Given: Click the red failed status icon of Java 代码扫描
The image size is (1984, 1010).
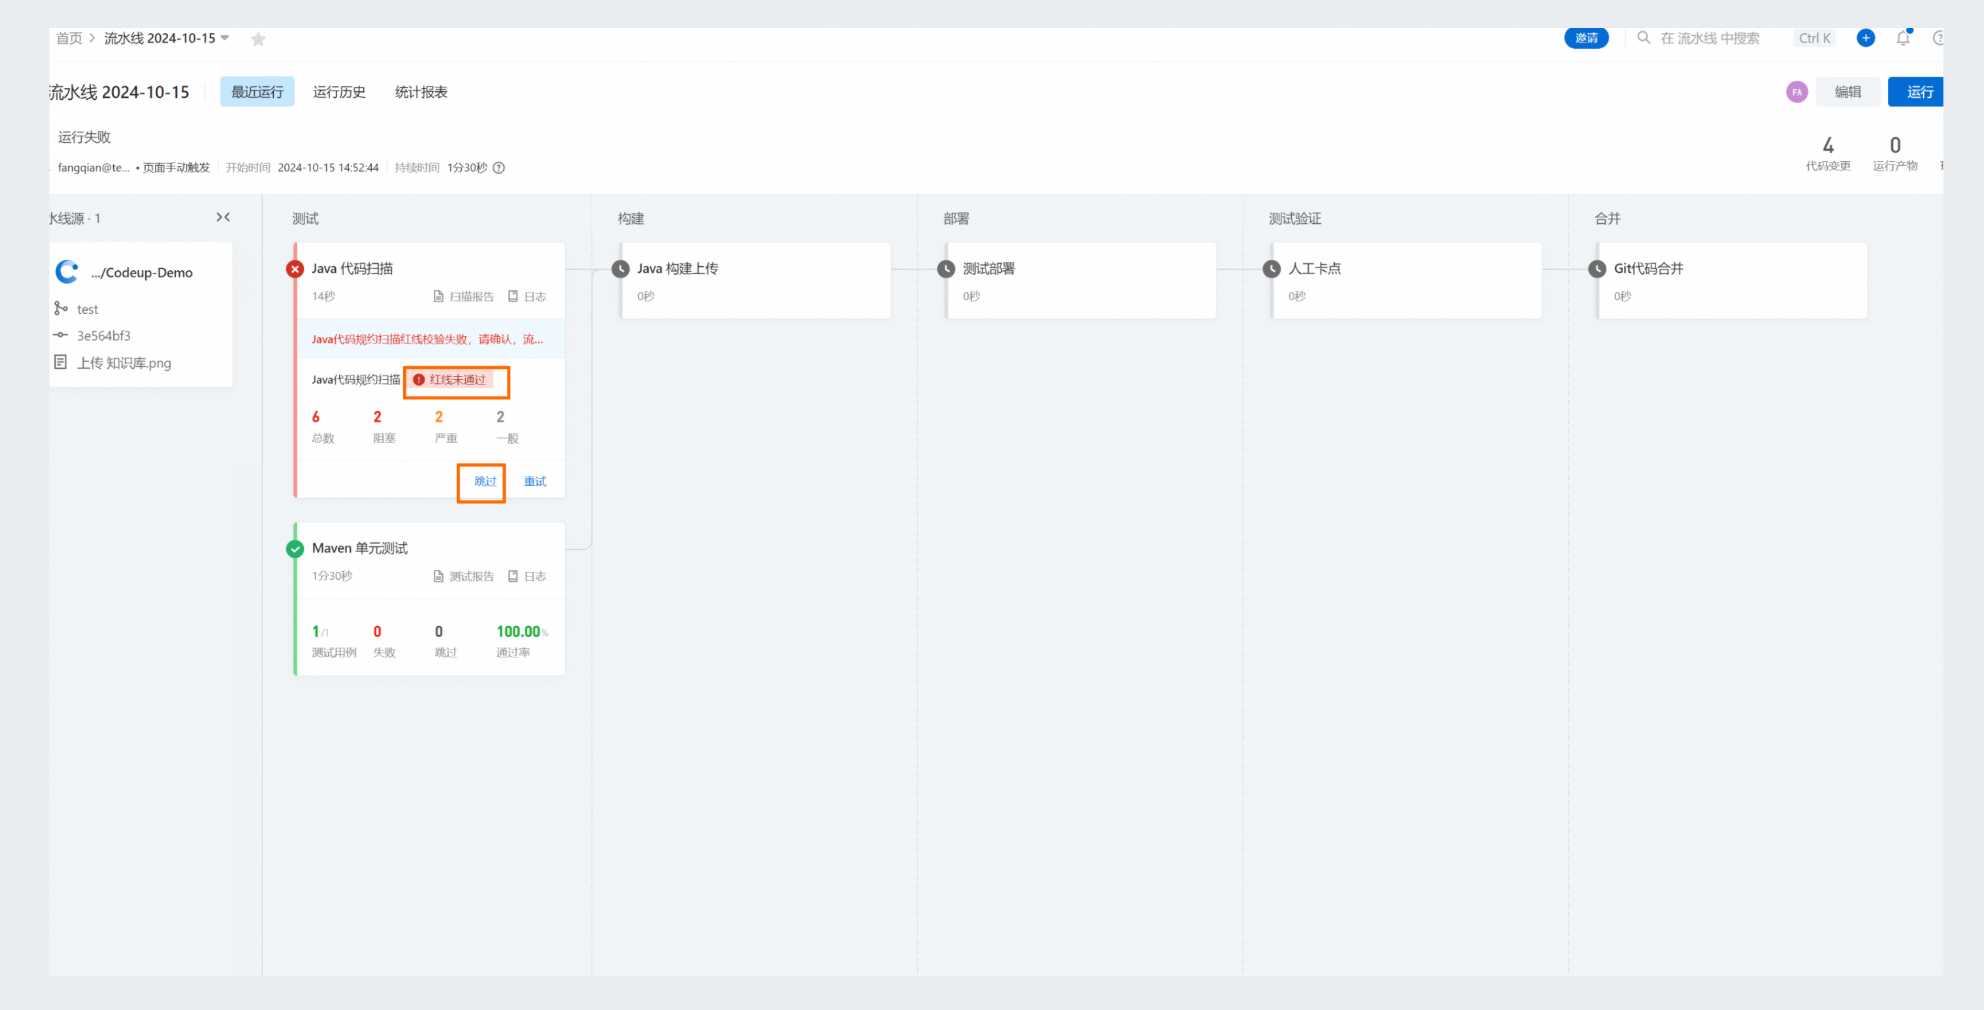Looking at the screenshot, I should 295,269.
